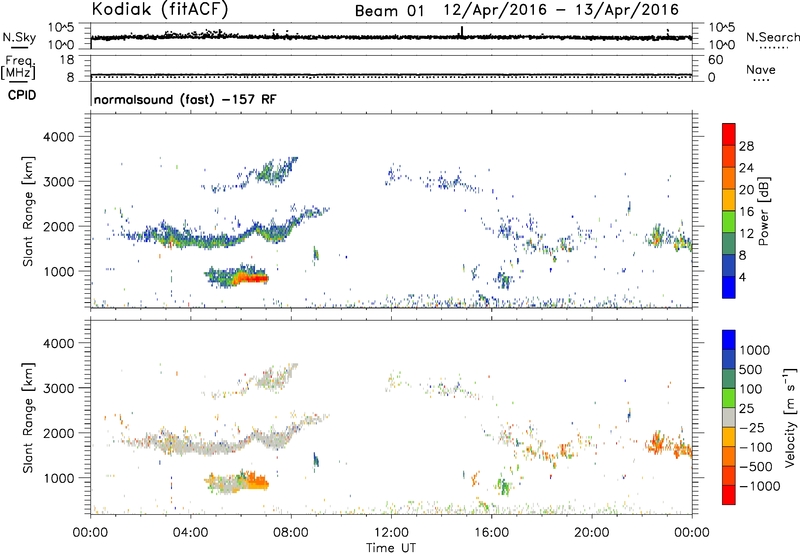Click the "Velocity [m s-1]" colorbar title

790,417
